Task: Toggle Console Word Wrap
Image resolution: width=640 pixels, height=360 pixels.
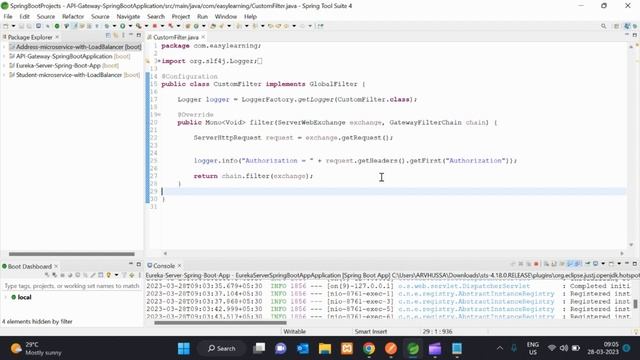Action: pyautogui.click(x=562, y=264)
